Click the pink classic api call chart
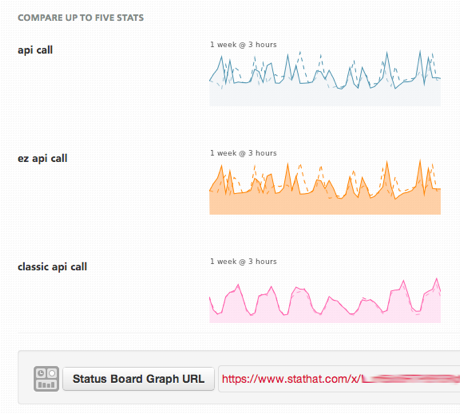Image resolution: width=460 pixels, height=414 pixels. [x=325, y=300]
